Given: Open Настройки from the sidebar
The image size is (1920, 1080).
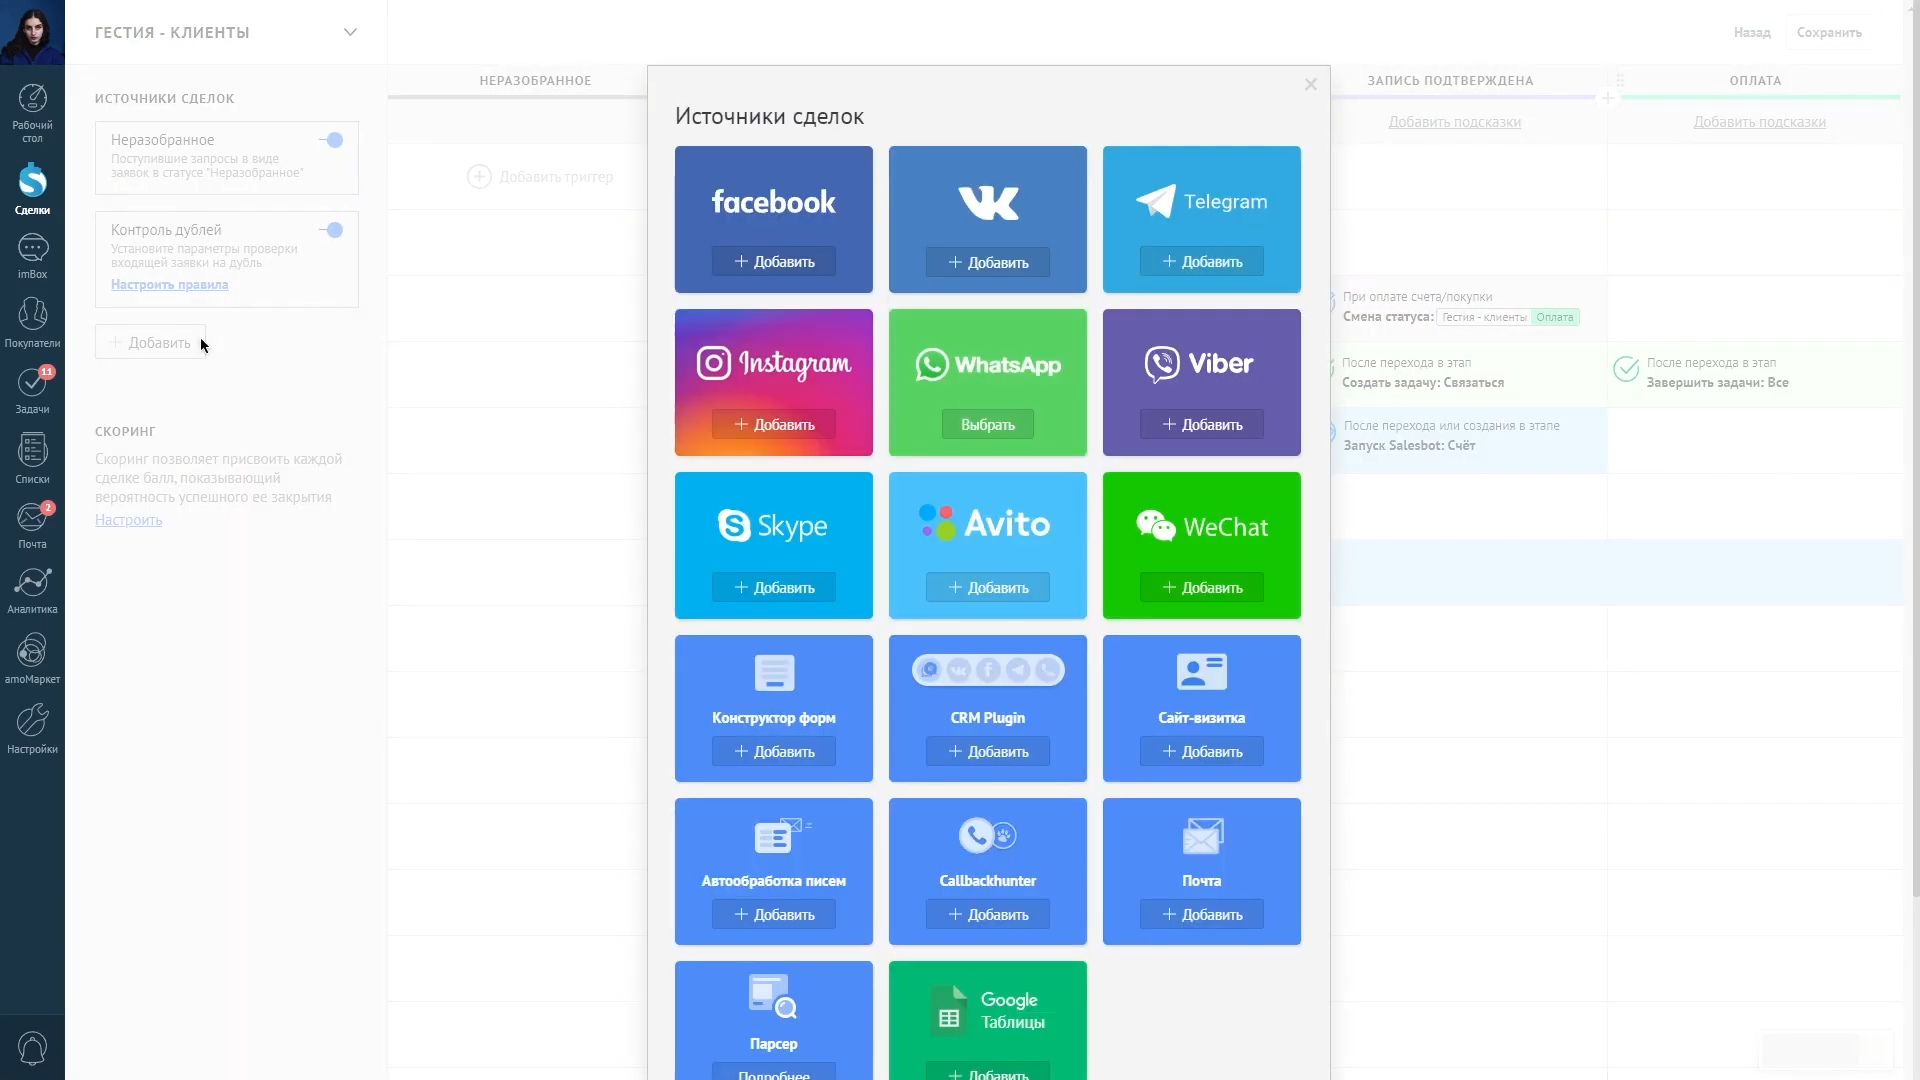Looking at the screenshot, I should pyautogui.click(x=32, y=727).
